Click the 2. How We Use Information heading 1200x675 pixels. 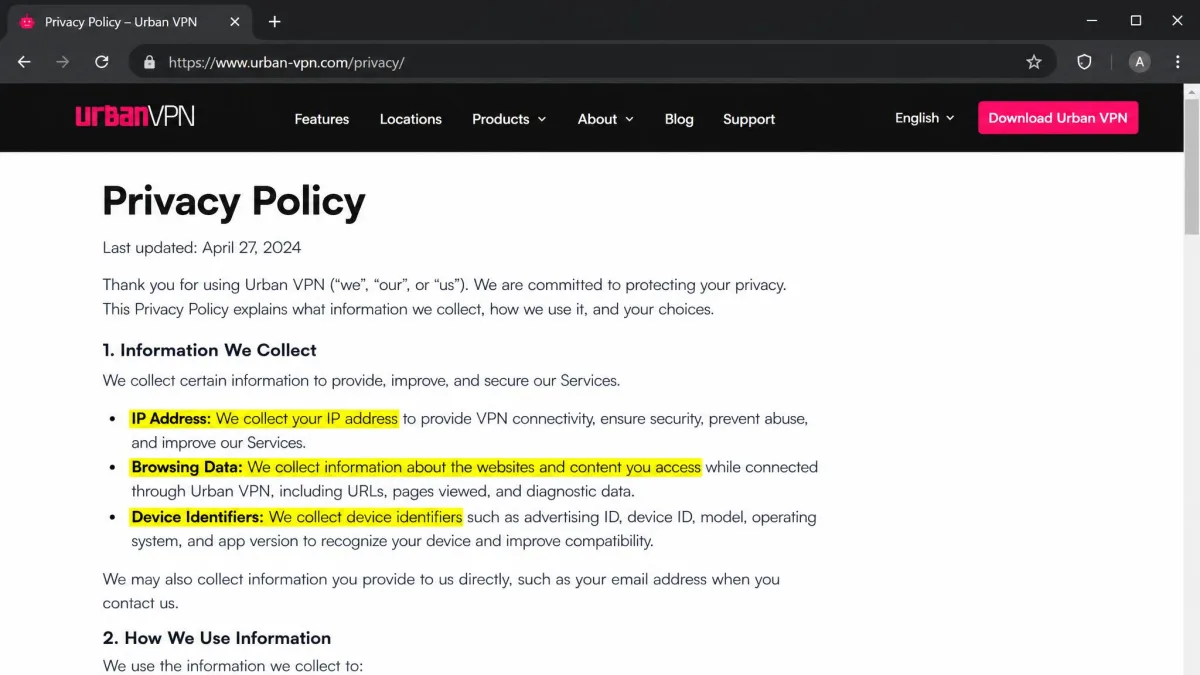point(216,638)
